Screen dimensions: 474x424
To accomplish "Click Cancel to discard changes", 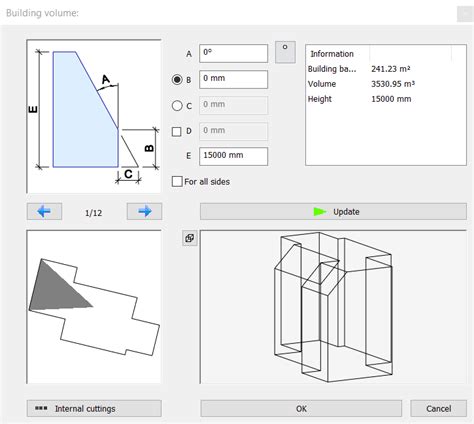I will point(439,409).
